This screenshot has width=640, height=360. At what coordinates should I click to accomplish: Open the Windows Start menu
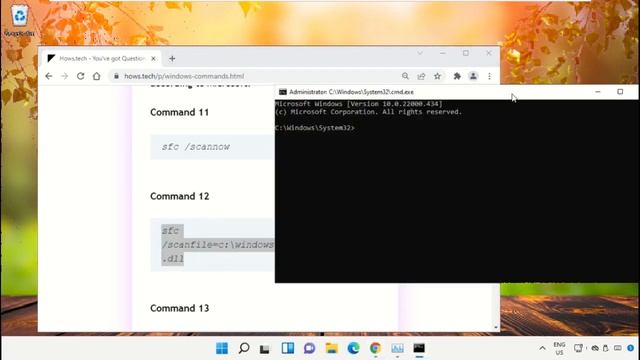click(x=222, y=348)
